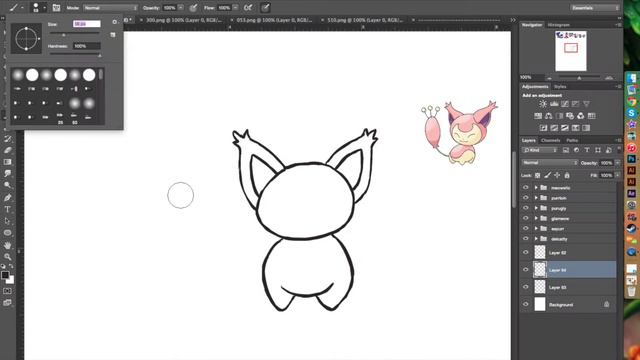Add a Brightness/Contrast adjustment
The height and width of the screenshot is (360, 640).
click(x=543, y=104)
